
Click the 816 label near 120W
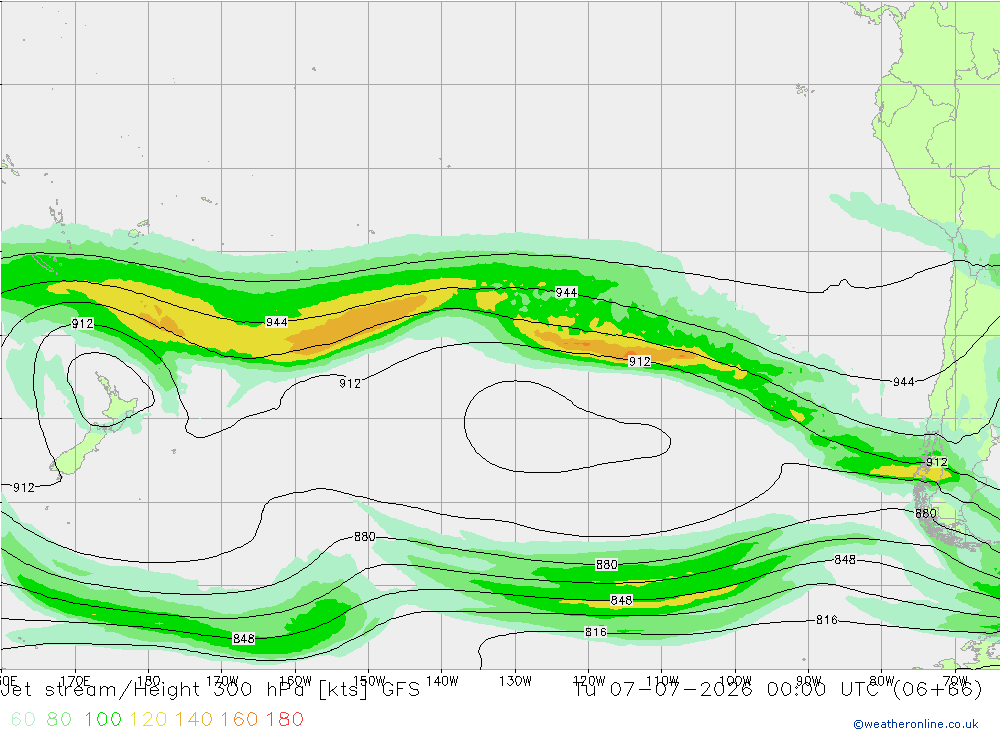click(x=596, y=632)
